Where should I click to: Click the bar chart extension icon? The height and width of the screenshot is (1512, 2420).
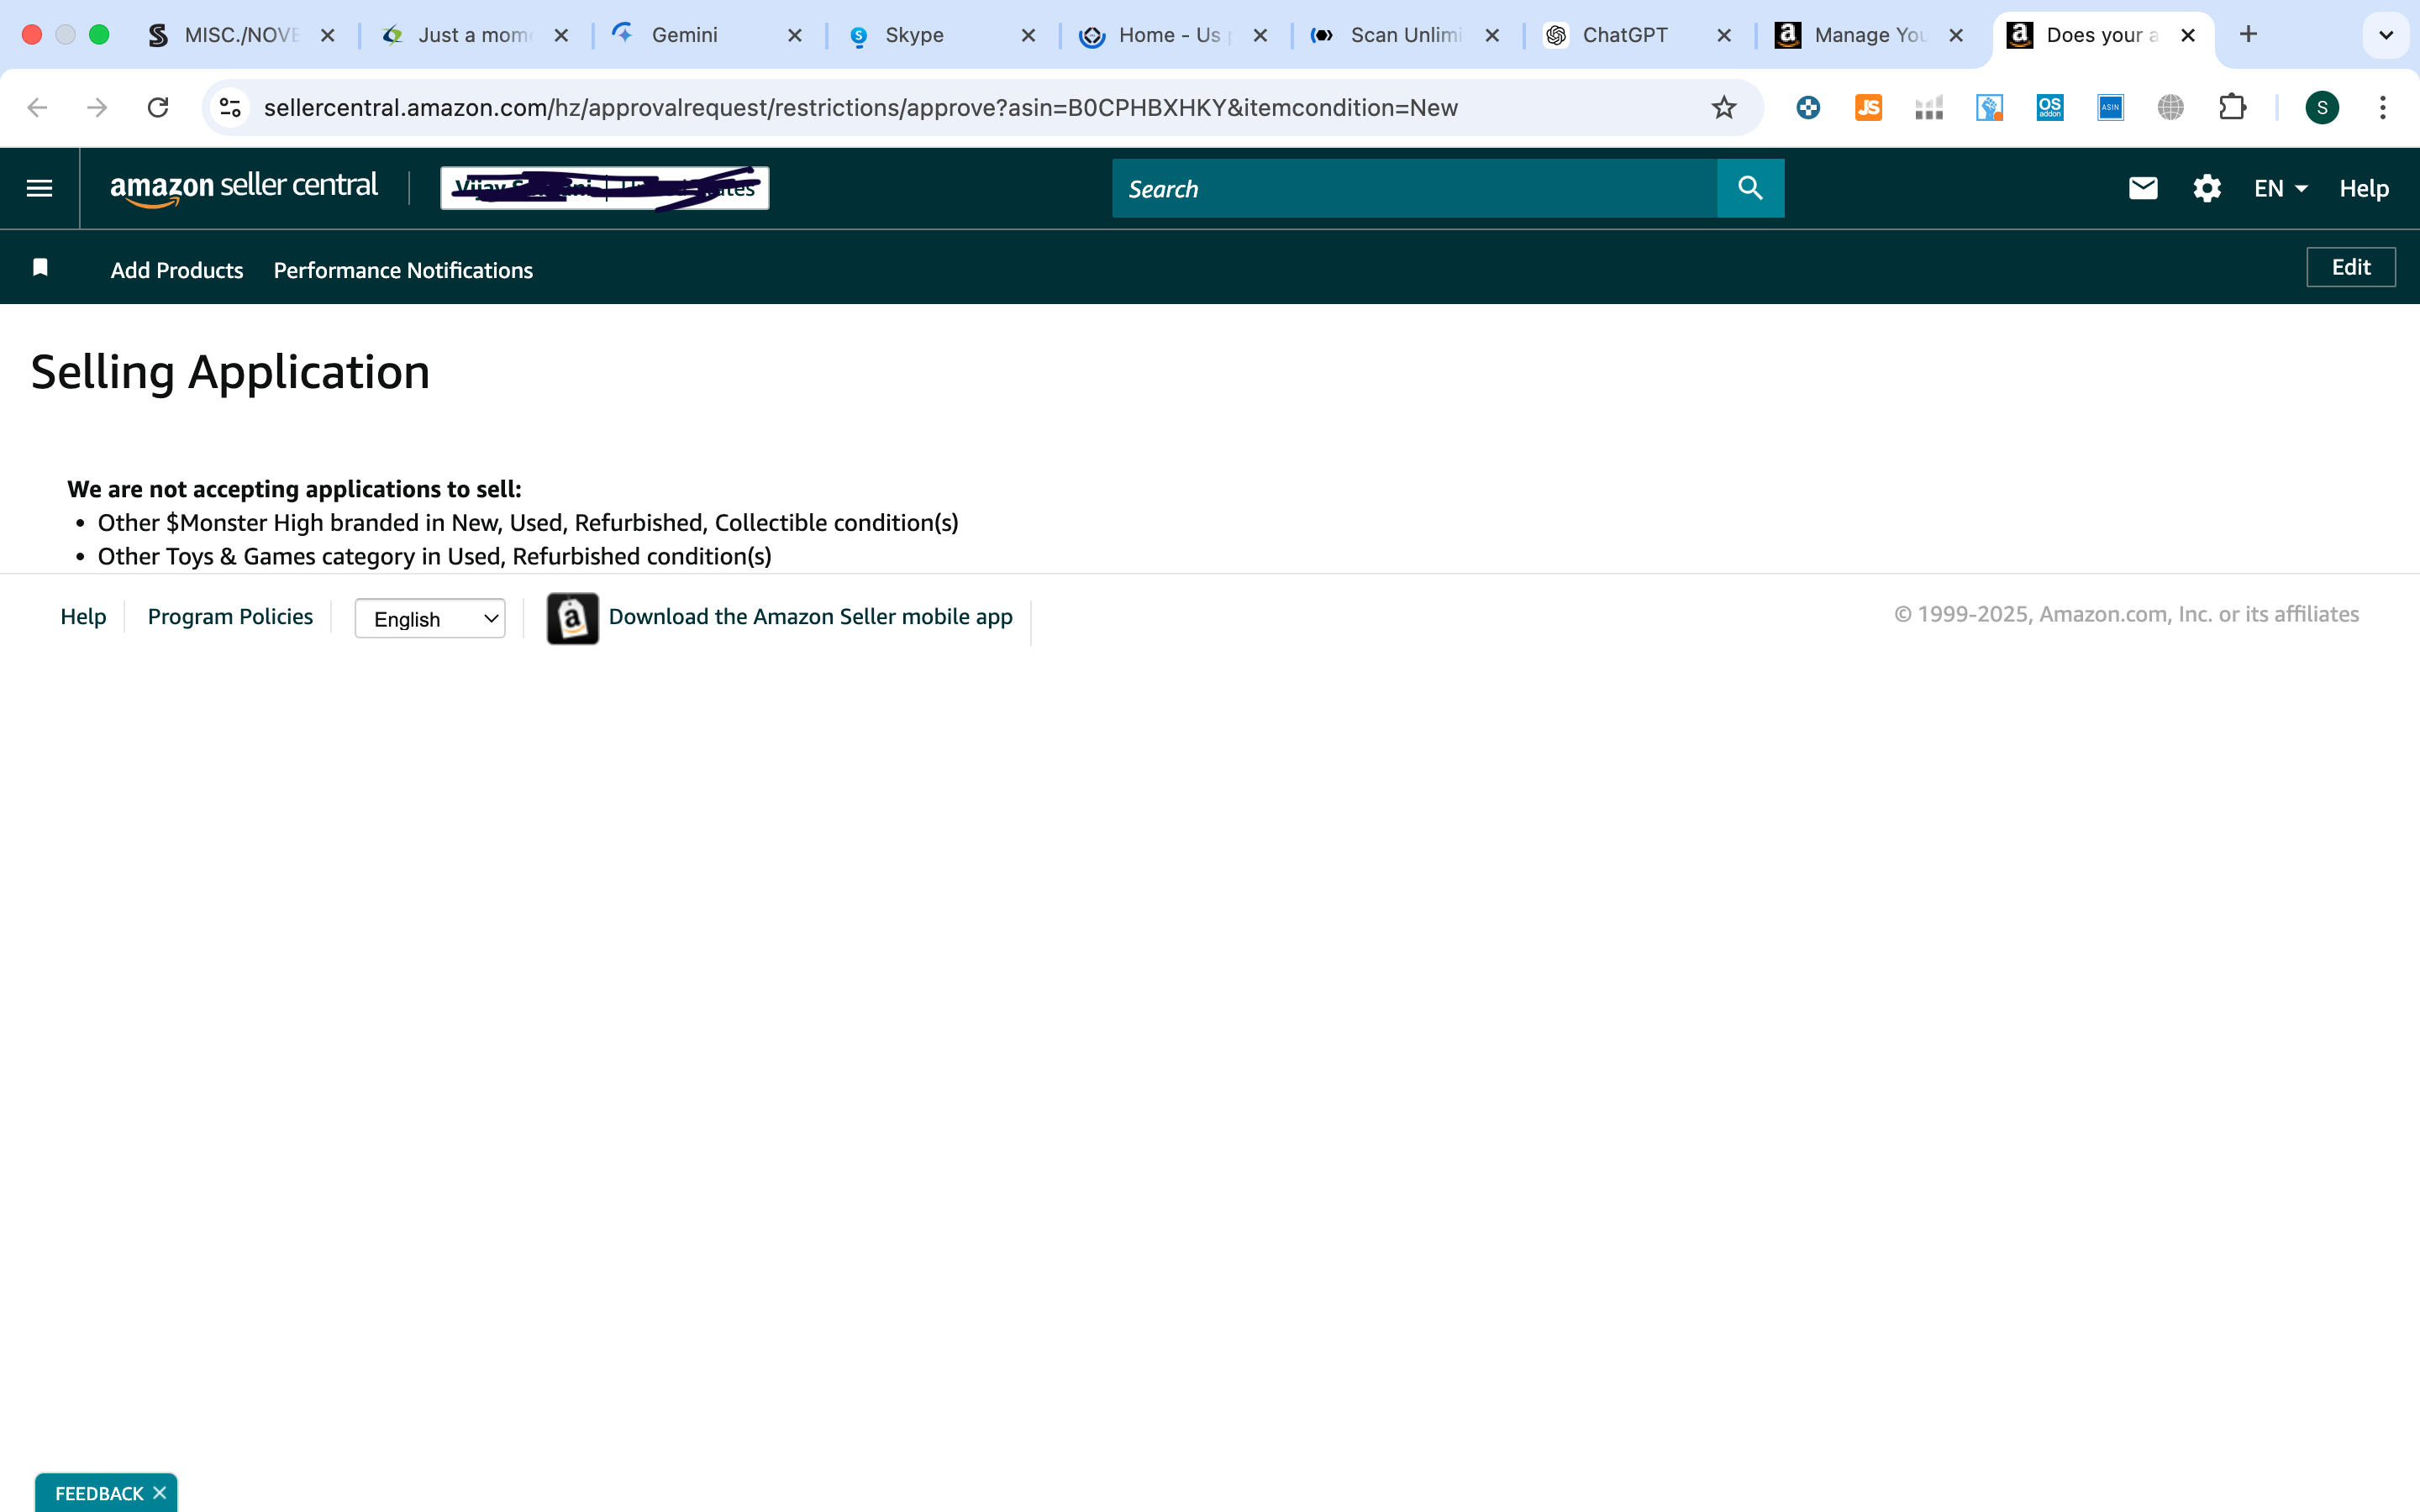1929,107
